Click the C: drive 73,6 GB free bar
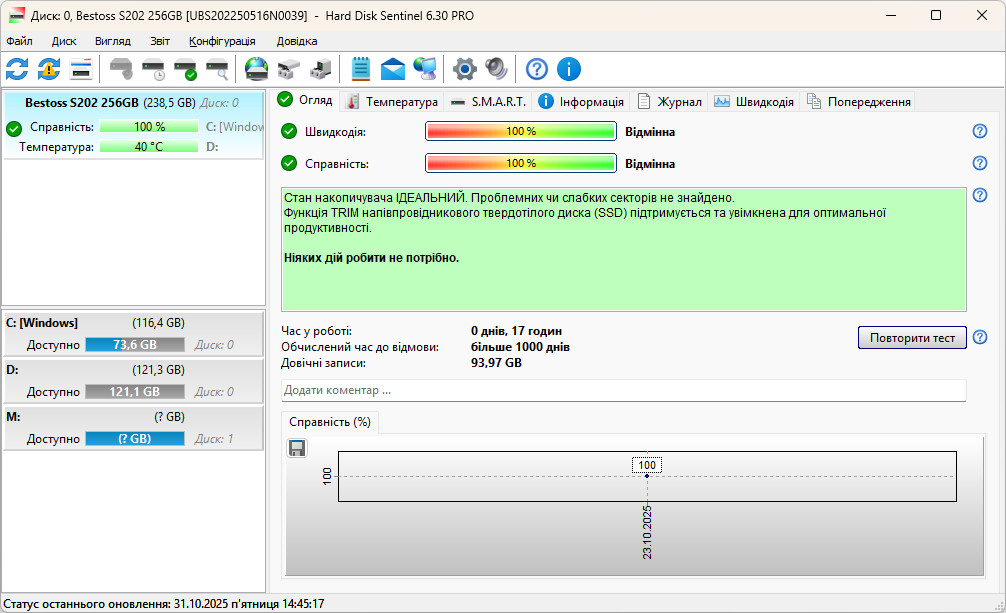 click(x=135, y=345)
